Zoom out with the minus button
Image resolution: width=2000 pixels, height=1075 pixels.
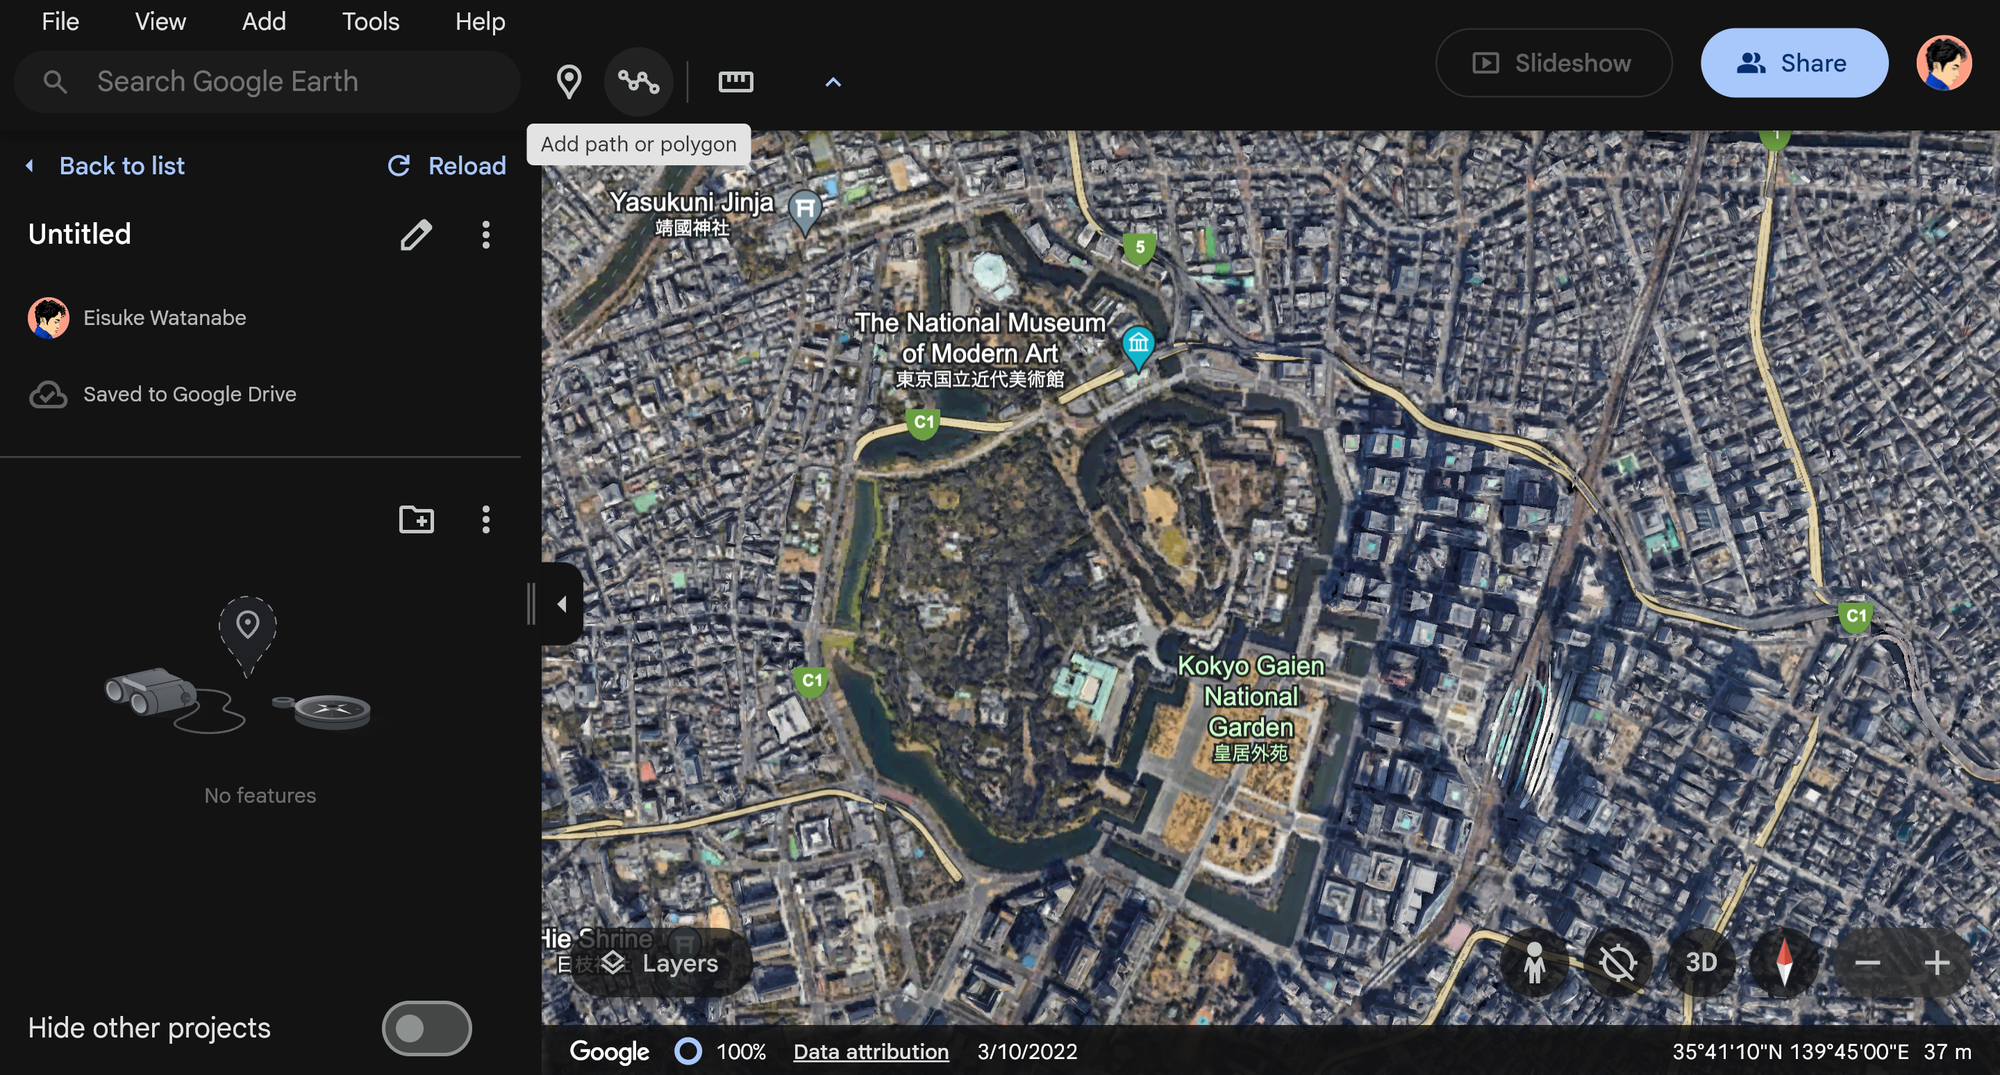pyautogui.click(x=1868, y=963)
